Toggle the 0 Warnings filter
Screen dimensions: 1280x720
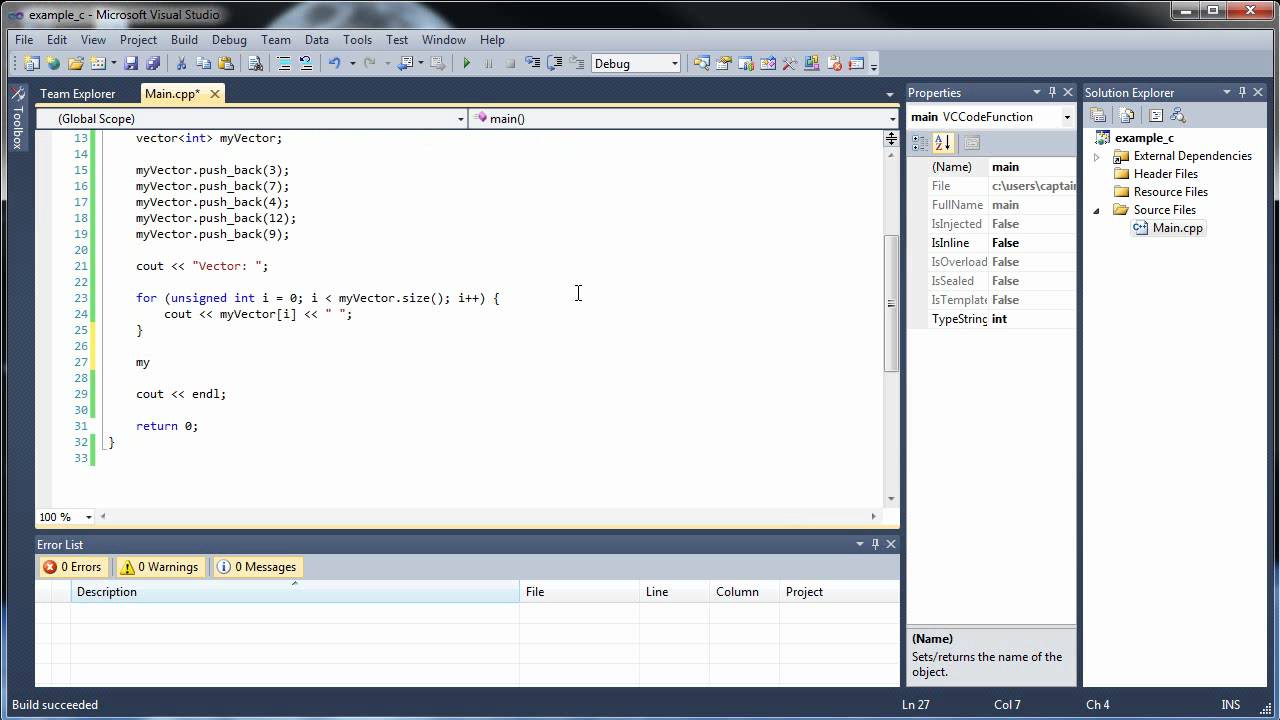pos(159,567)
